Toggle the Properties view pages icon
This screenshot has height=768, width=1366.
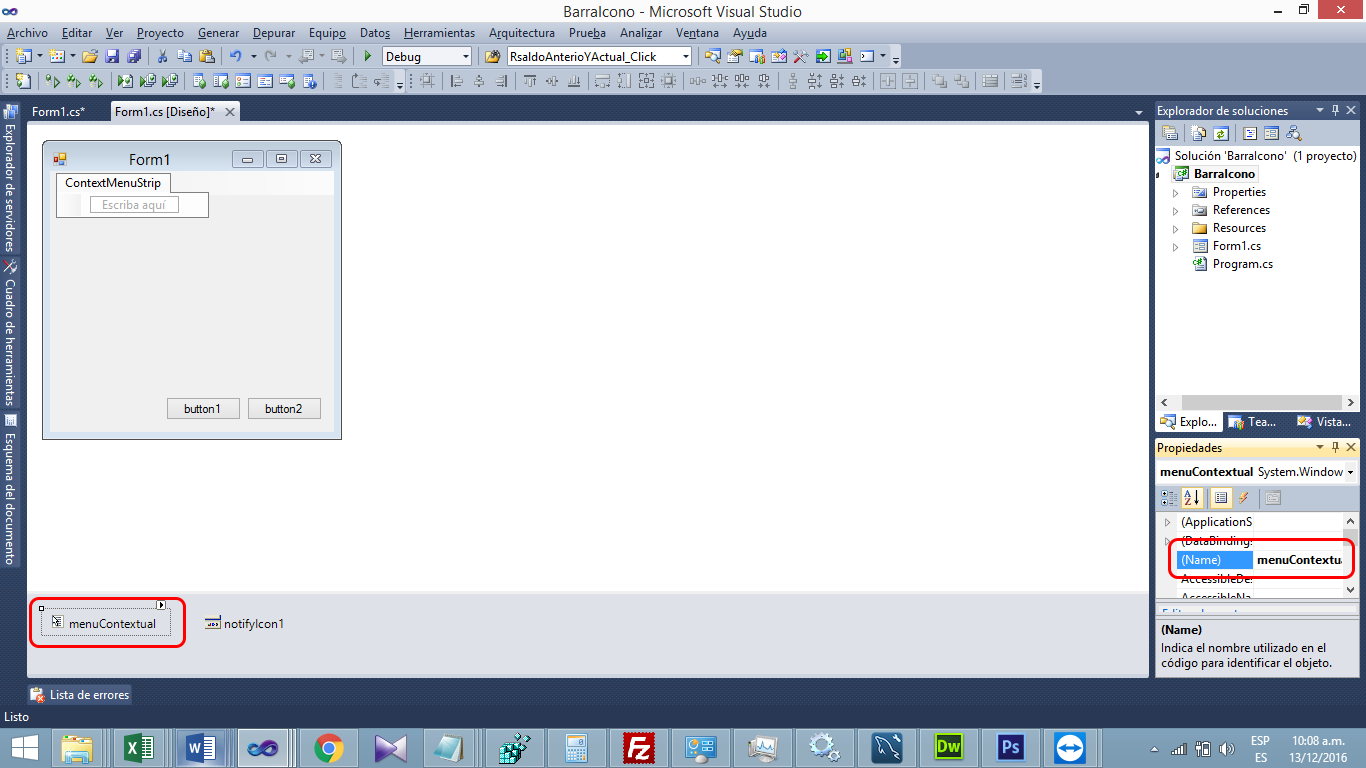click(x=1272, y=497)
